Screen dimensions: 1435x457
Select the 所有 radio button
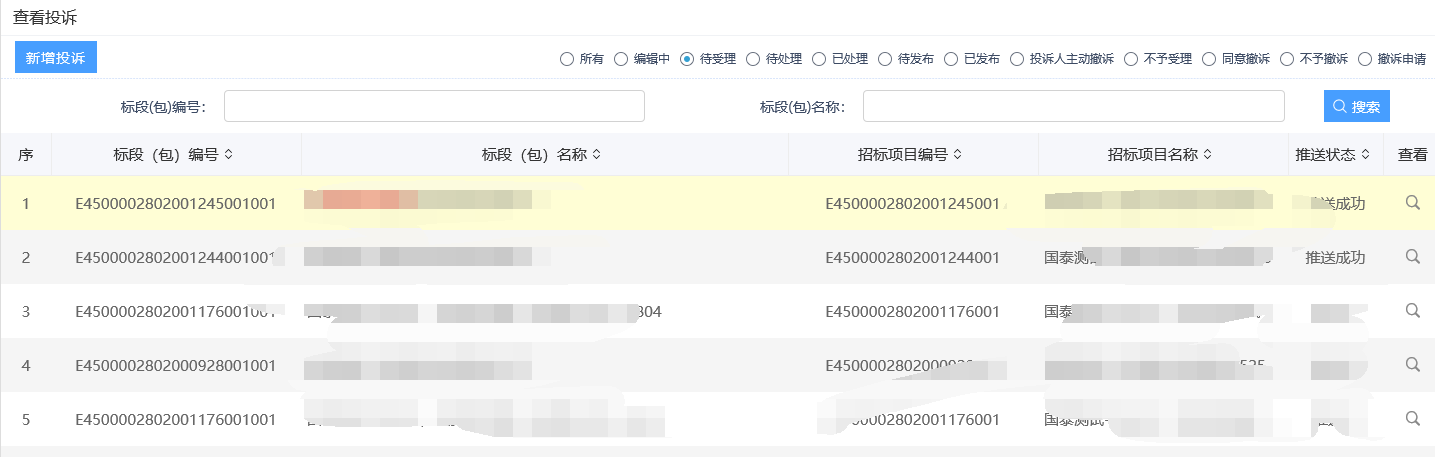567,59
